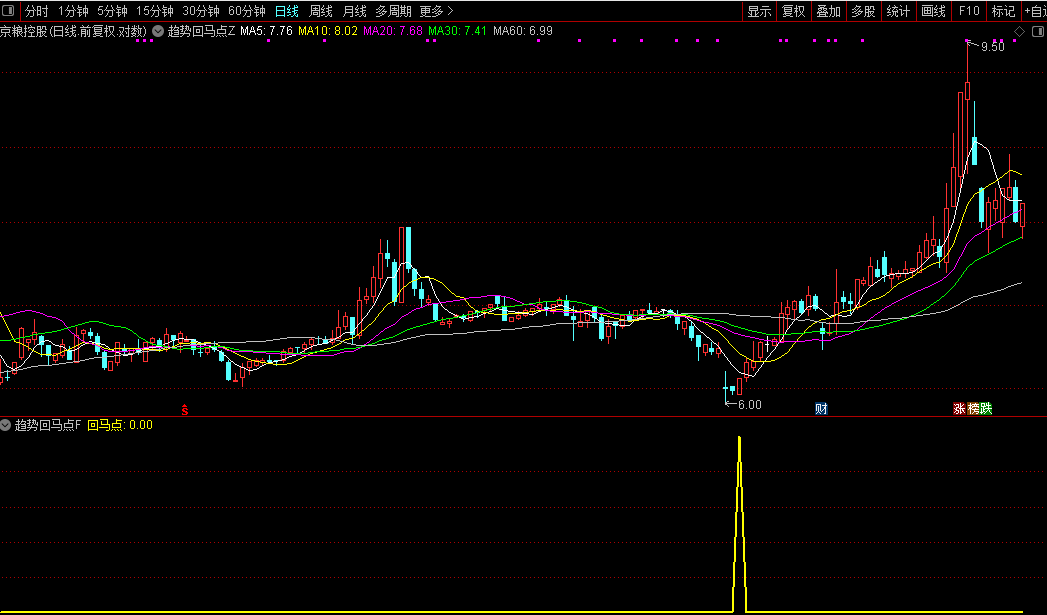Viewport: 1047px width, 615px height.
Task: Open the 更多 periods expander
Action: (435, 12)
